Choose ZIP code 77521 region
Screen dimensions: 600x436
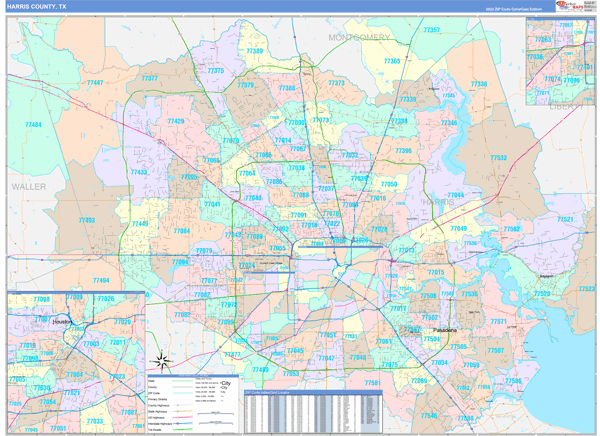566,219
